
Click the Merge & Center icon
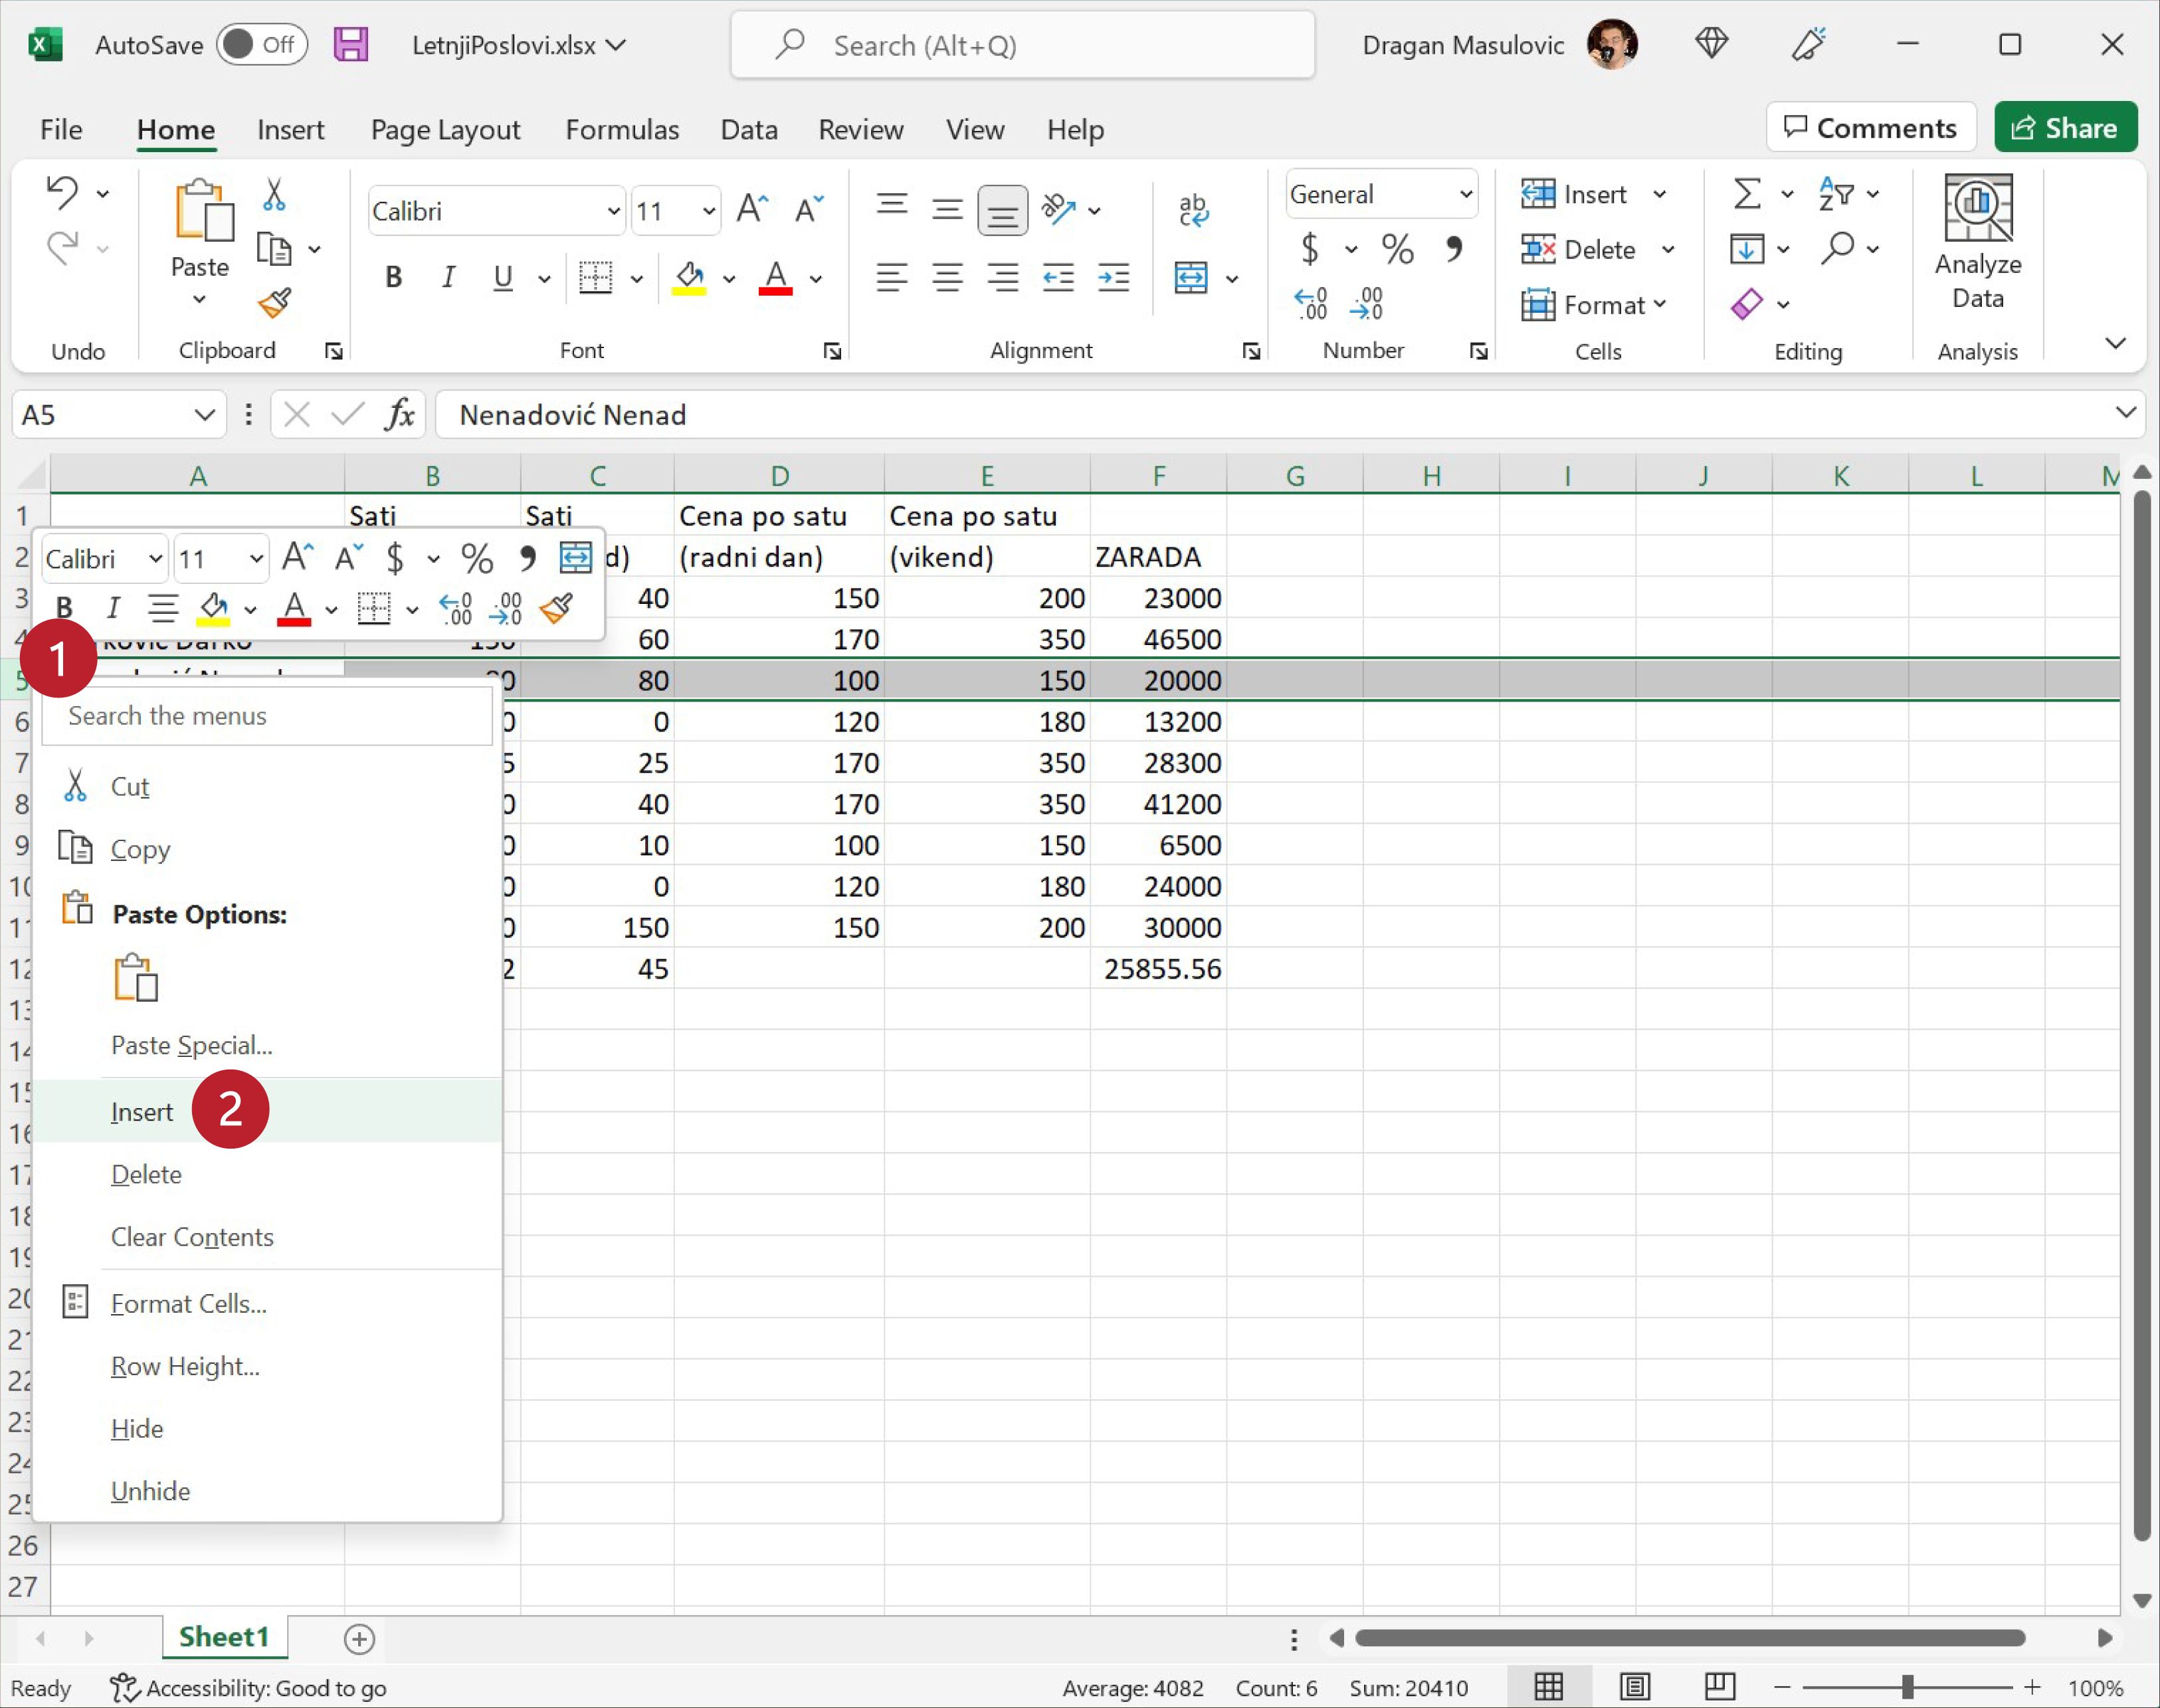click(1190, 278)
